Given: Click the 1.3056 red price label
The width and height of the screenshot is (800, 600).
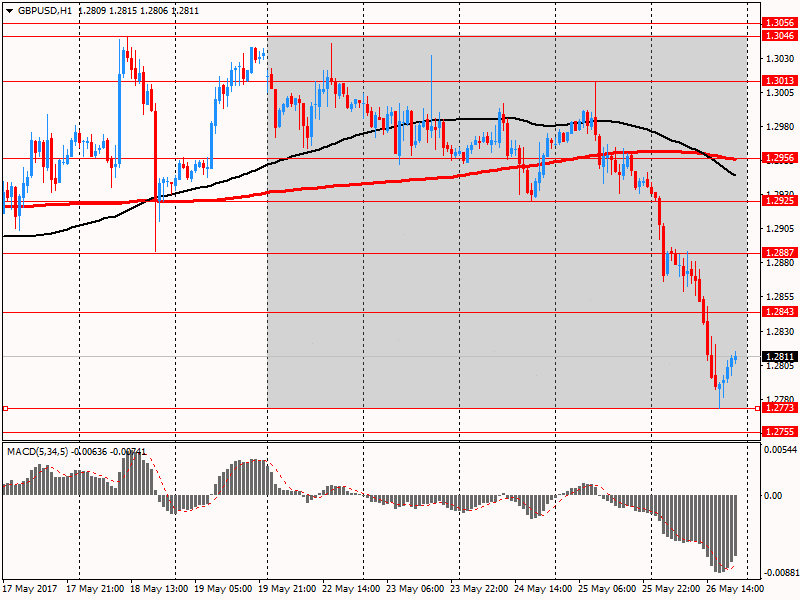Looking at the screenshot, I should tap(780, 23).
